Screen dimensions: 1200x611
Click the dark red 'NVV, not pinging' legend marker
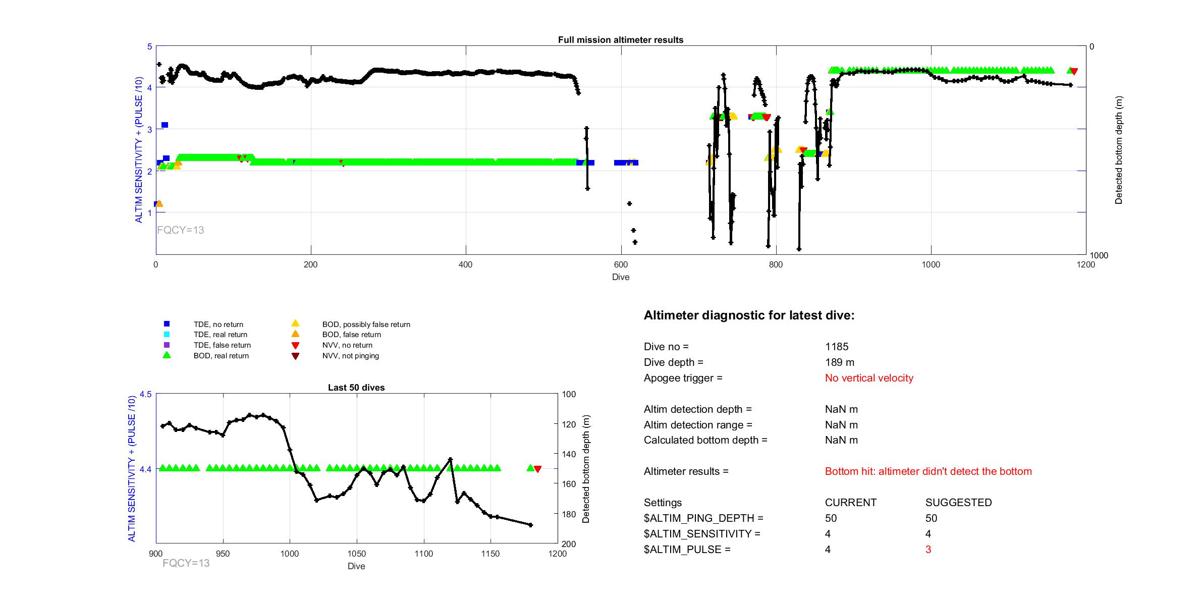pyautogui.click(x=295, y=355)
